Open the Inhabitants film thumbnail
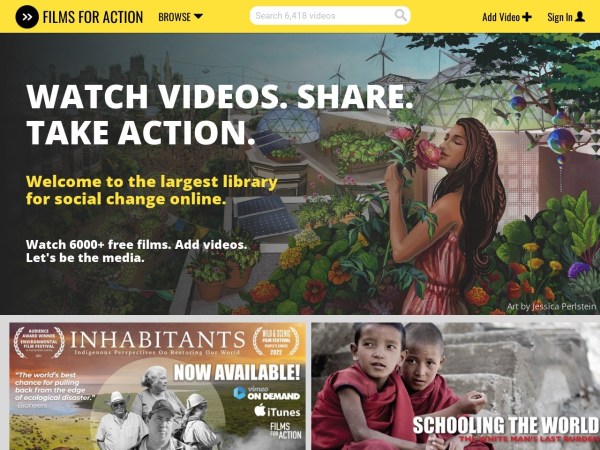Viewport: 600px width, 450px height. (x=158, y=386)
